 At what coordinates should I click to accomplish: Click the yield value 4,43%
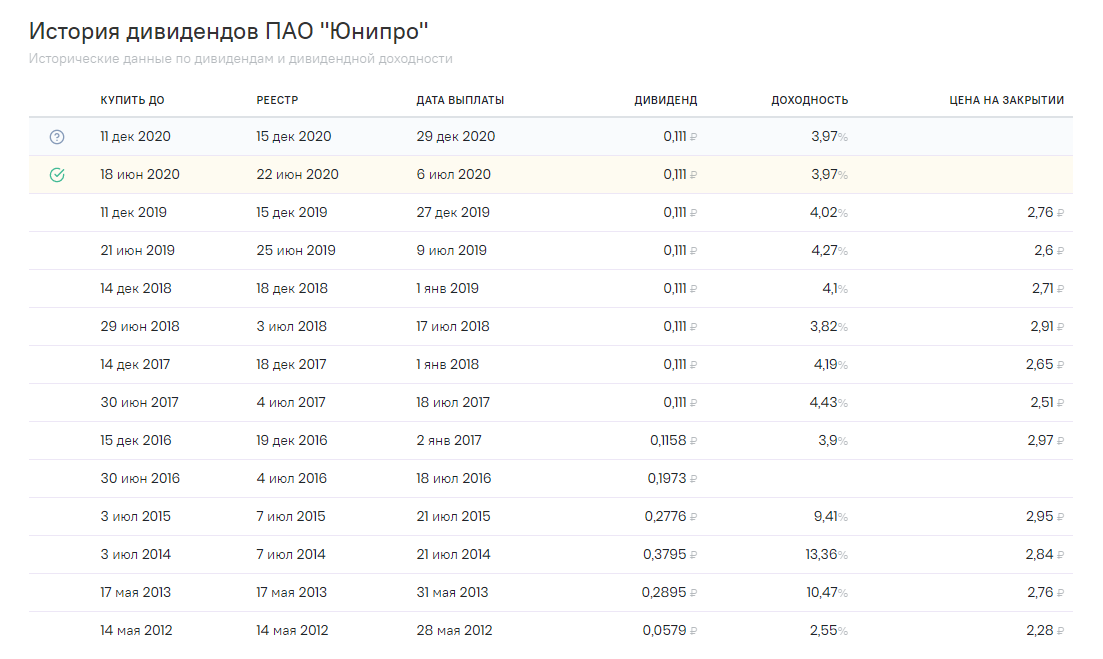click(829, 402)
